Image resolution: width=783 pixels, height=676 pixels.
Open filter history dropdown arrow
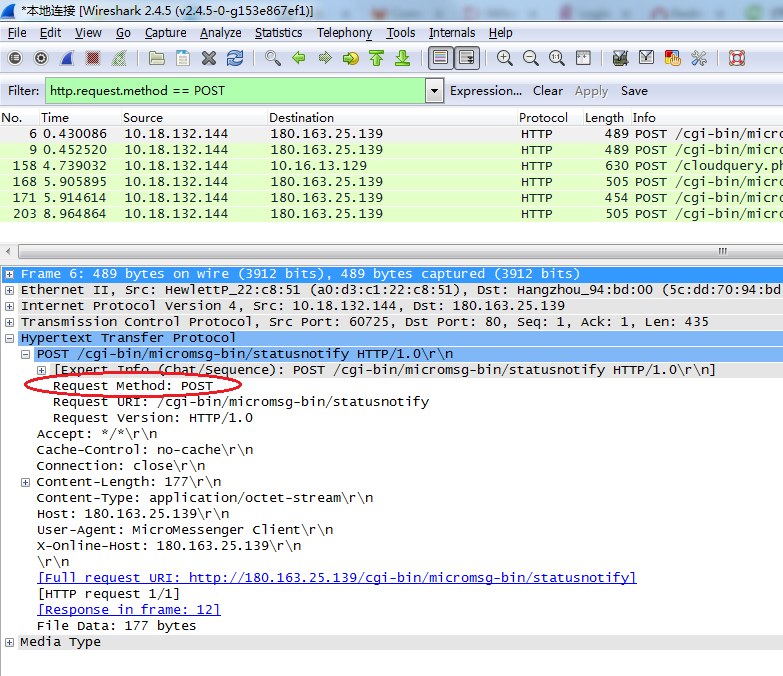[434, 91]
